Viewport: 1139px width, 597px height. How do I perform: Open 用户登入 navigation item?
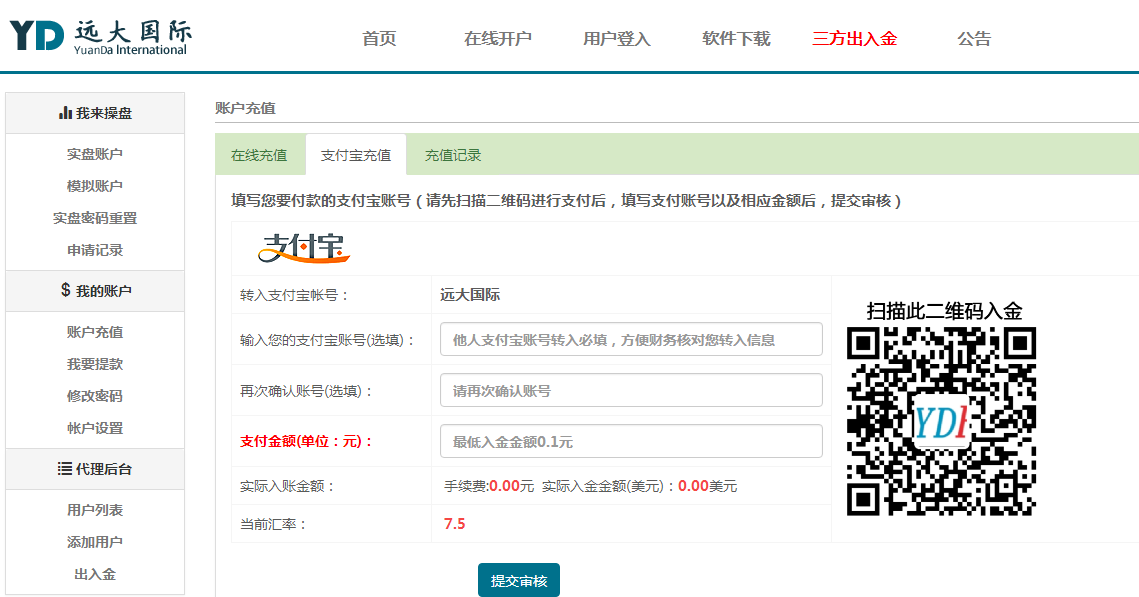(x=617, y=38)
